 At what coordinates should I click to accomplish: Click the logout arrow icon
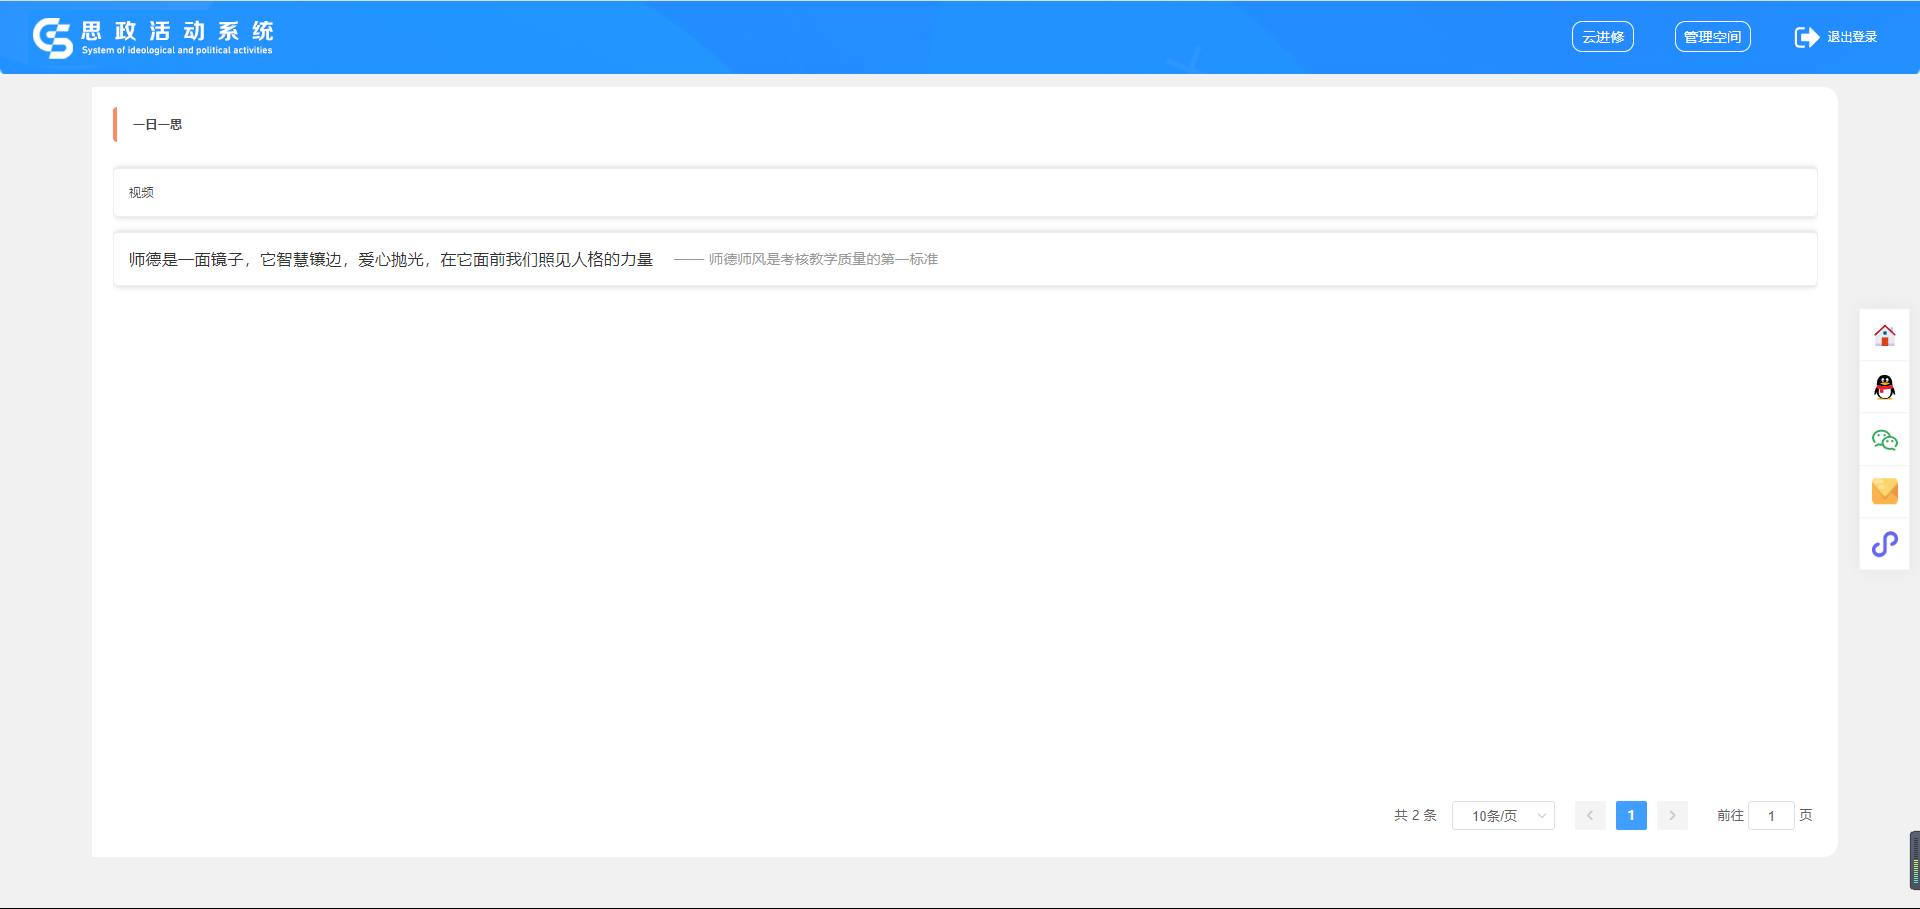1806,37
